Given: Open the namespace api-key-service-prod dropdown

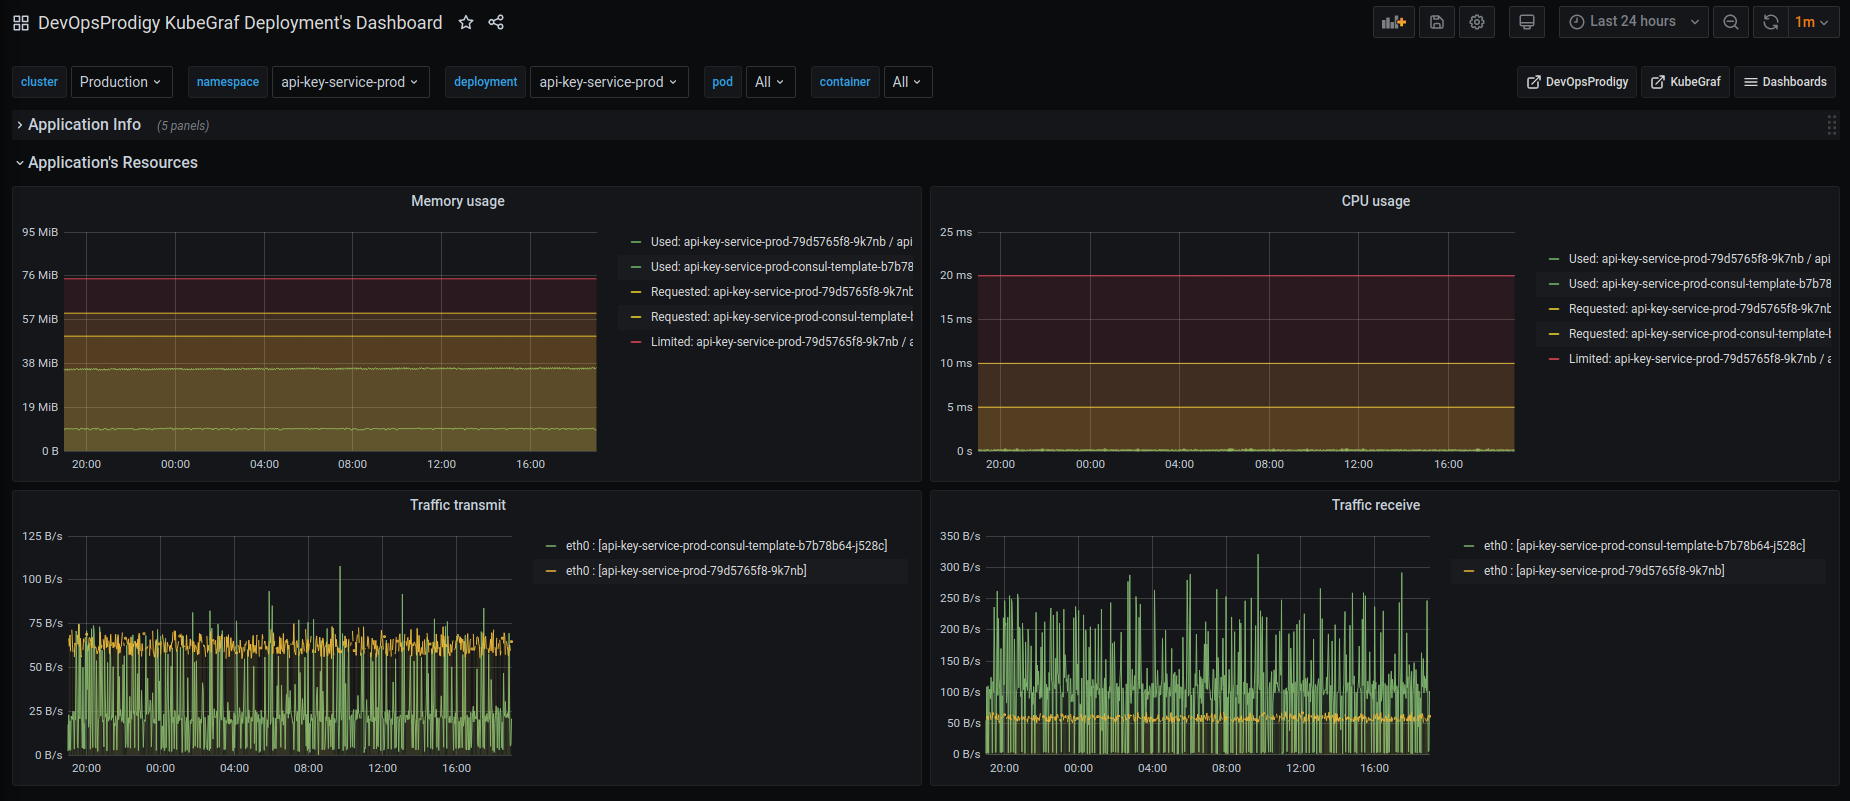Looking at the screenshot, I should click(350, 82).
